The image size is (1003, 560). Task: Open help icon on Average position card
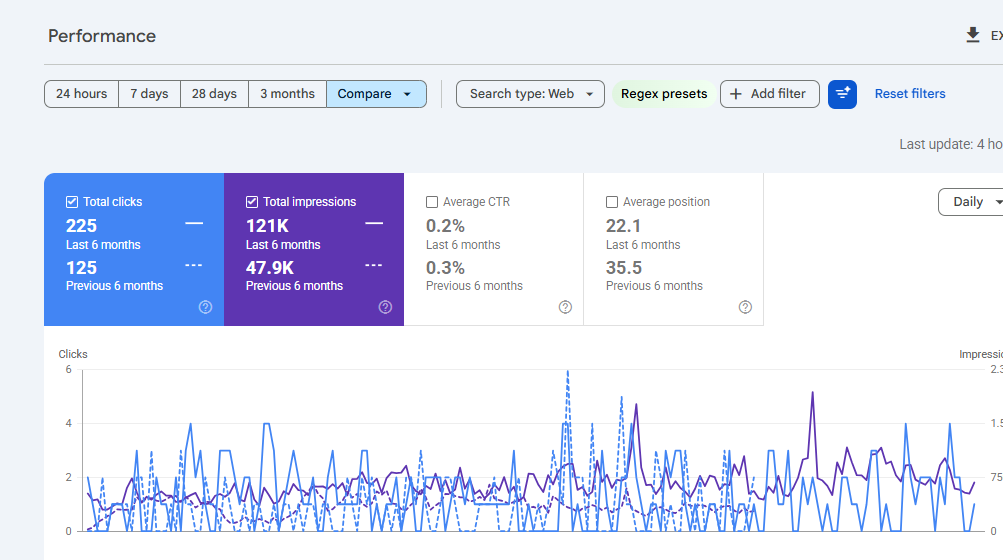coord(745,307)
